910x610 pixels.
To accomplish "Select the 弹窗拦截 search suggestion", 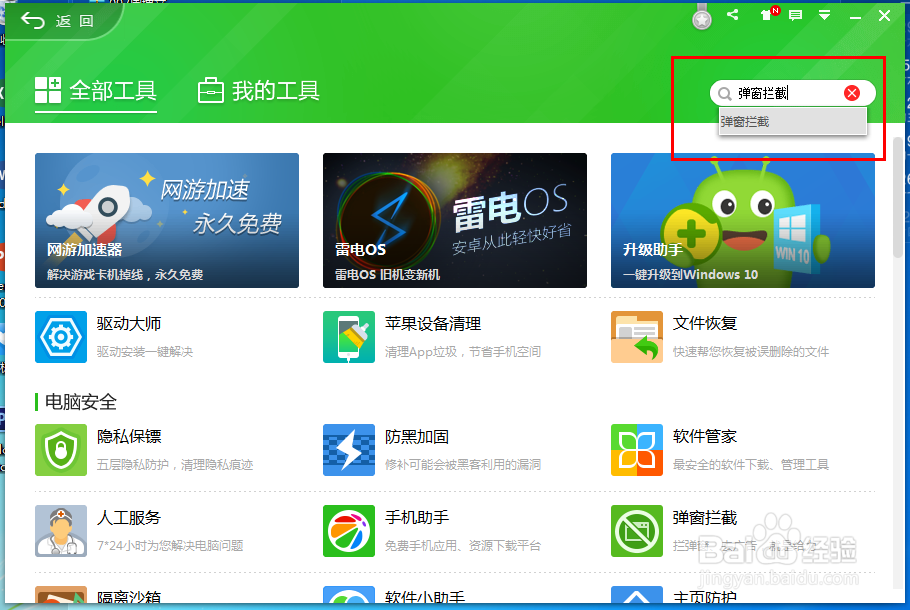I will point(792,121).
